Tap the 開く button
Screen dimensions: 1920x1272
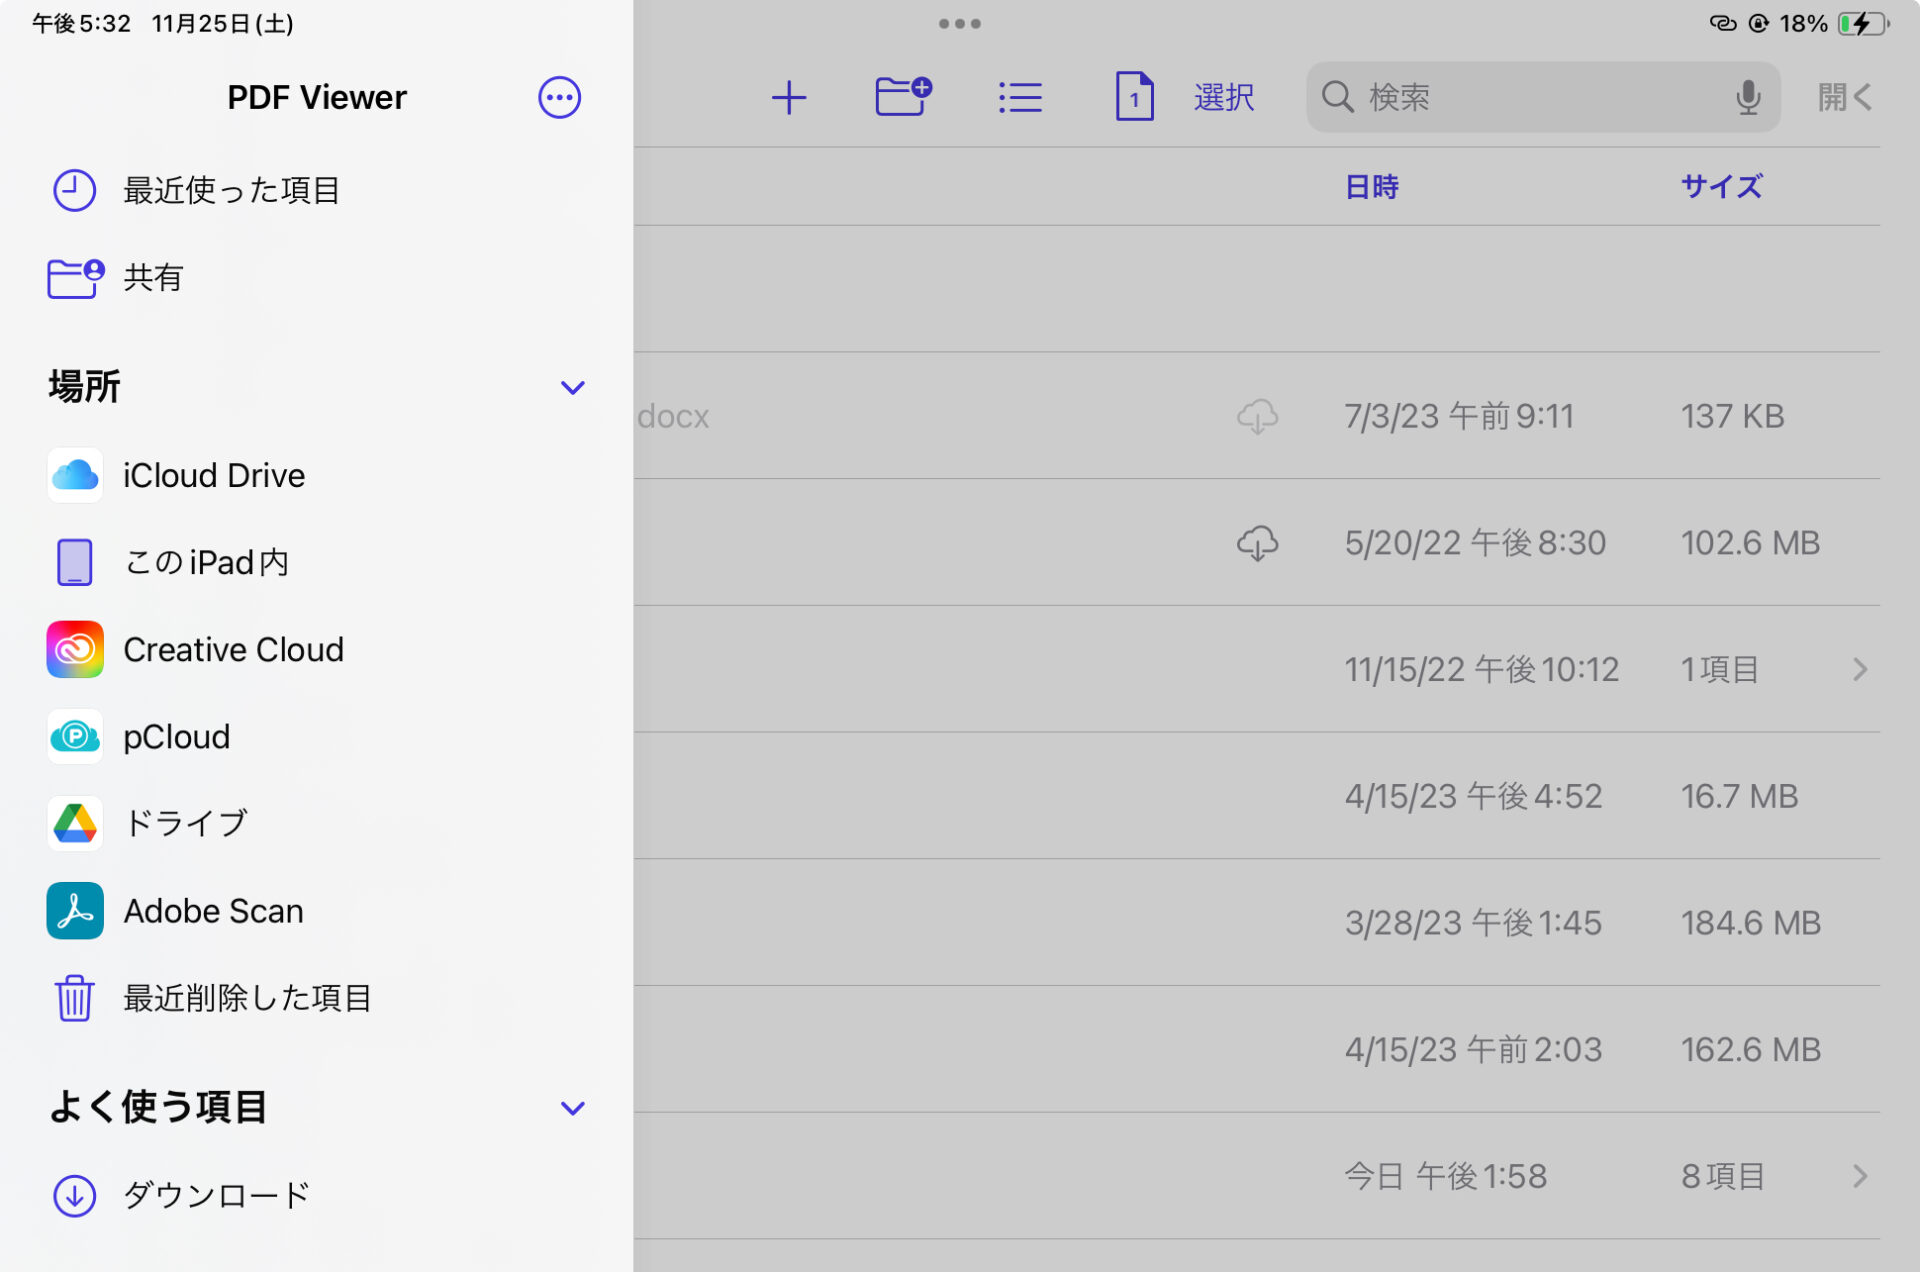[x=1843, y=97]
